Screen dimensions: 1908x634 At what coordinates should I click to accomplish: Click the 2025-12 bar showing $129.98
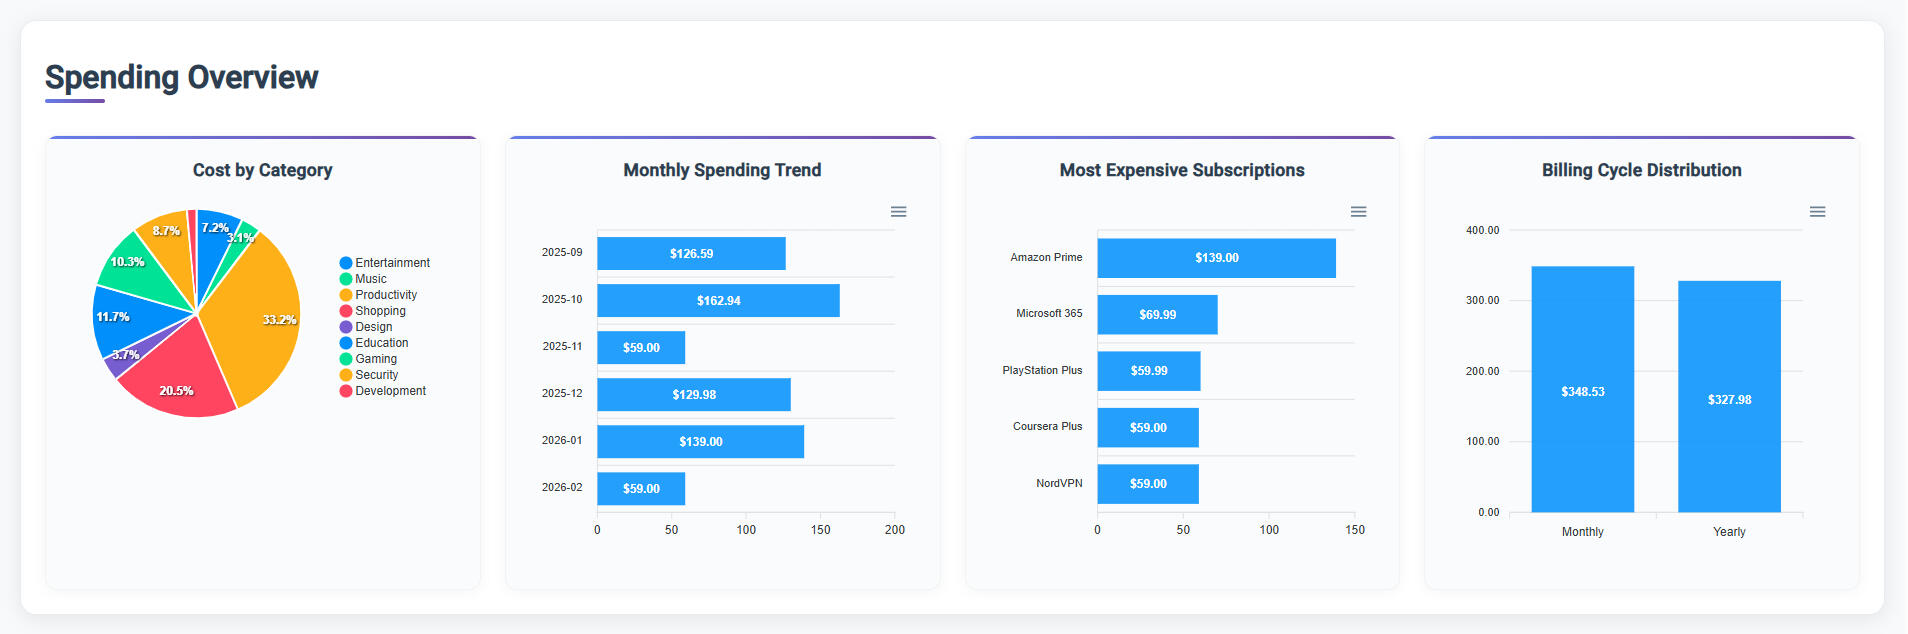tap(694, 395)
